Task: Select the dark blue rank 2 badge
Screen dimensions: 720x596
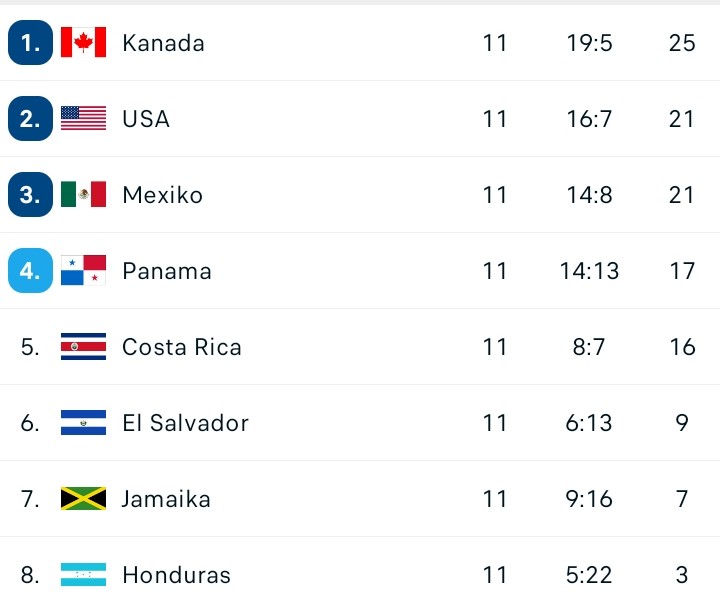Action: (30, 118)
